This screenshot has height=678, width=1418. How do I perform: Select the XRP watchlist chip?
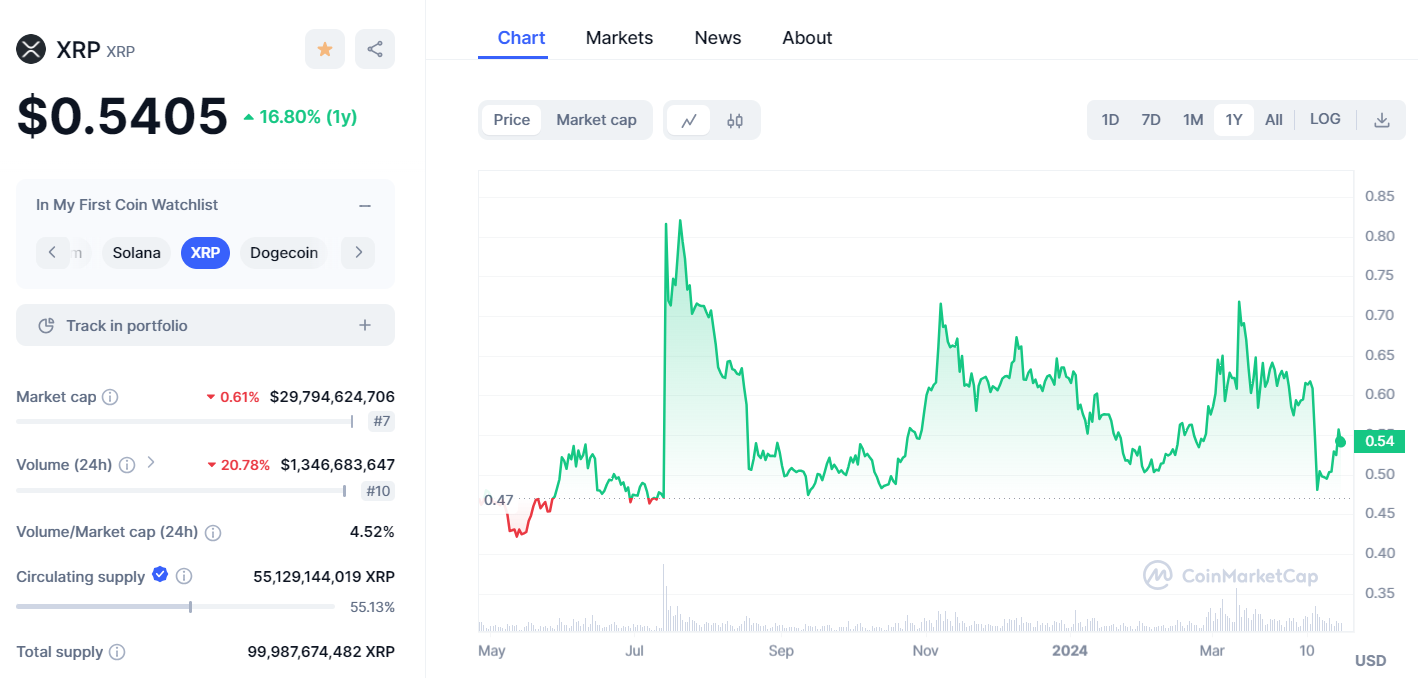click(x=205, y=253)
